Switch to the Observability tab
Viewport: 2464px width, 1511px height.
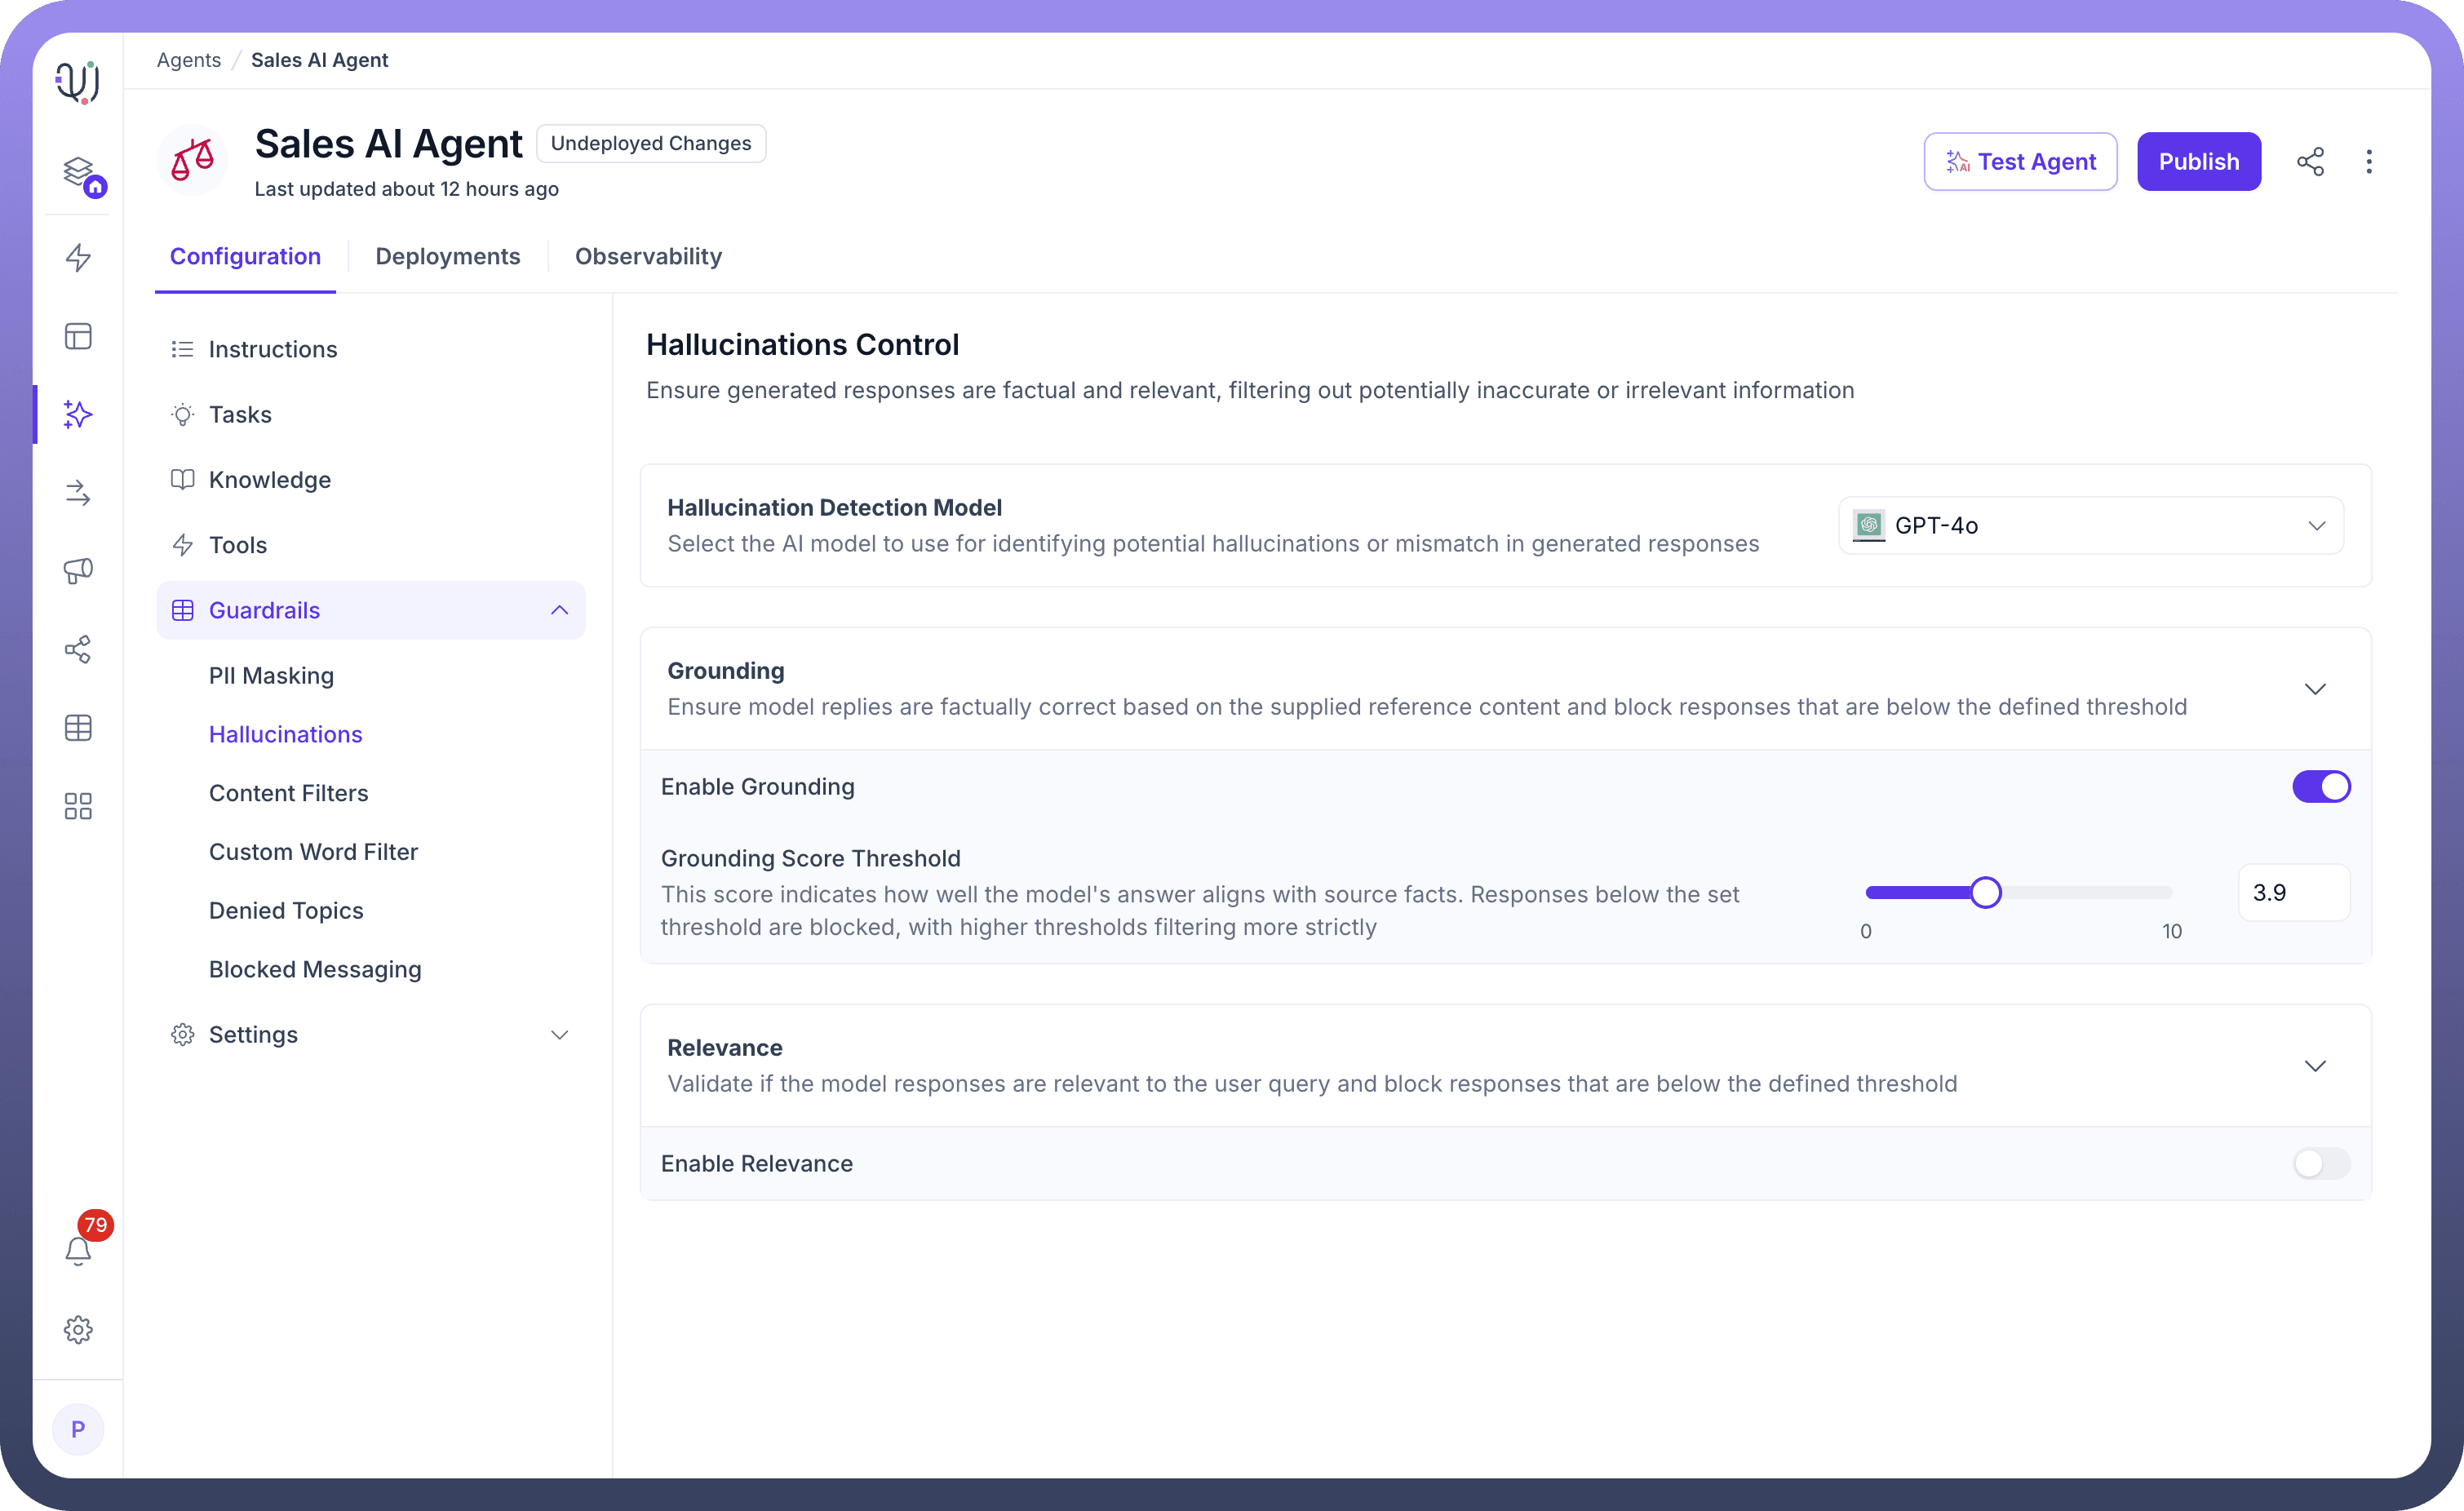[x=648, y=257]
